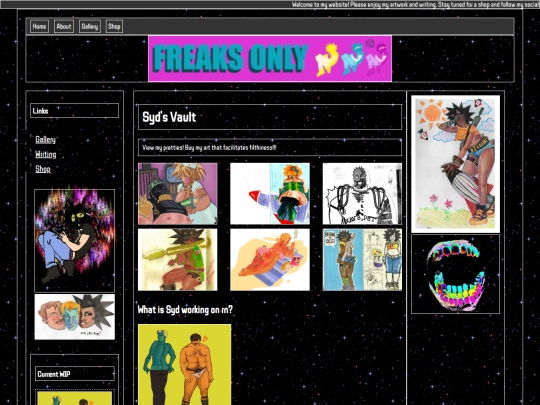Open the black-and-white sketch gallery thumbnail
The height and width of the screenshot is (405, 540).
[x=362, y=194]
